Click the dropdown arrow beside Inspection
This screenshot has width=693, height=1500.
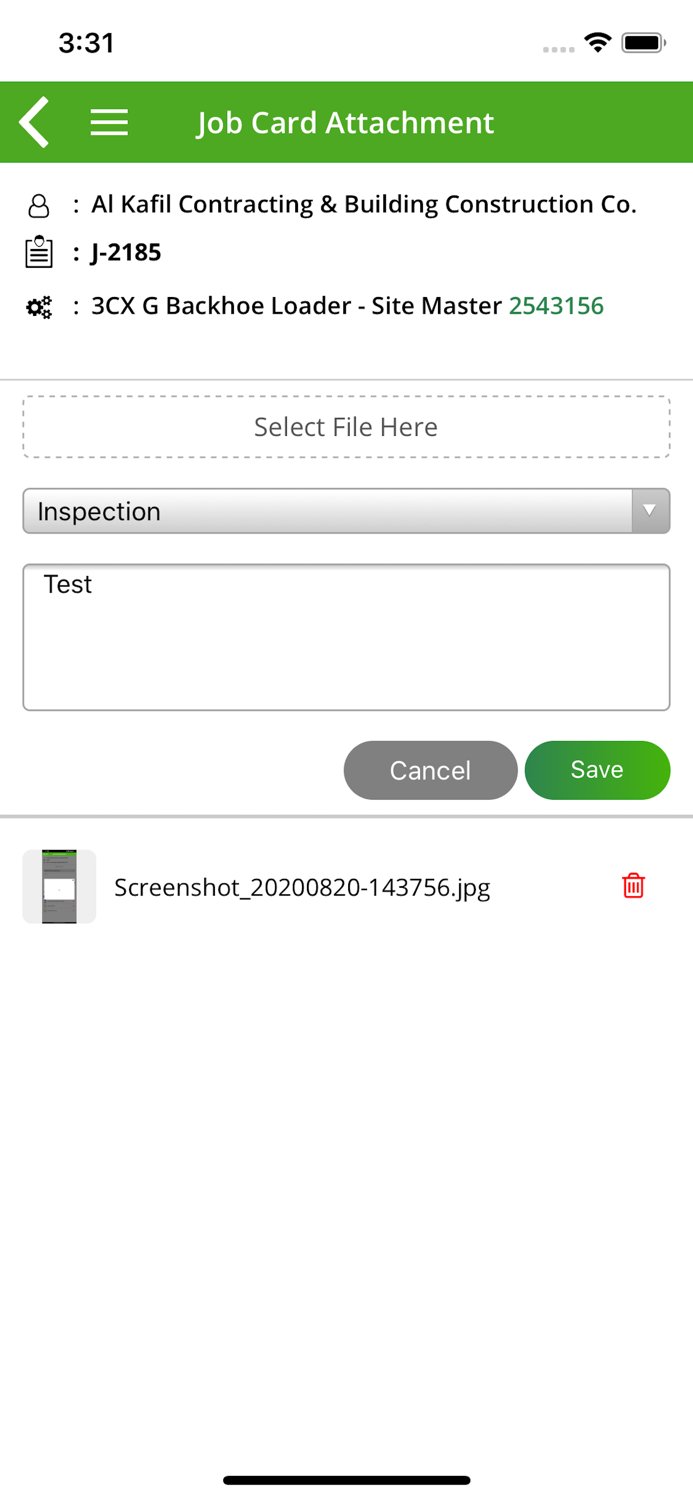click(x=650, y=511)
